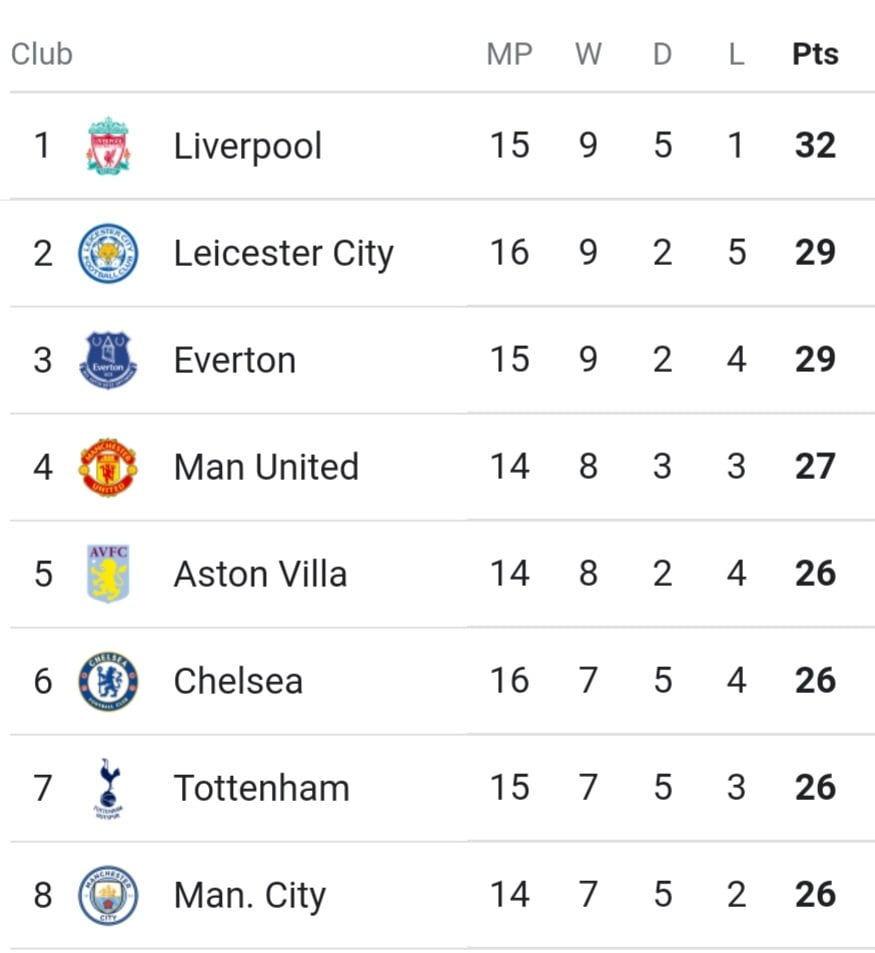The height and width of the screenshot is (953, 875).
Task: Click the Manchester United crest icon
Action: [108, 467]
